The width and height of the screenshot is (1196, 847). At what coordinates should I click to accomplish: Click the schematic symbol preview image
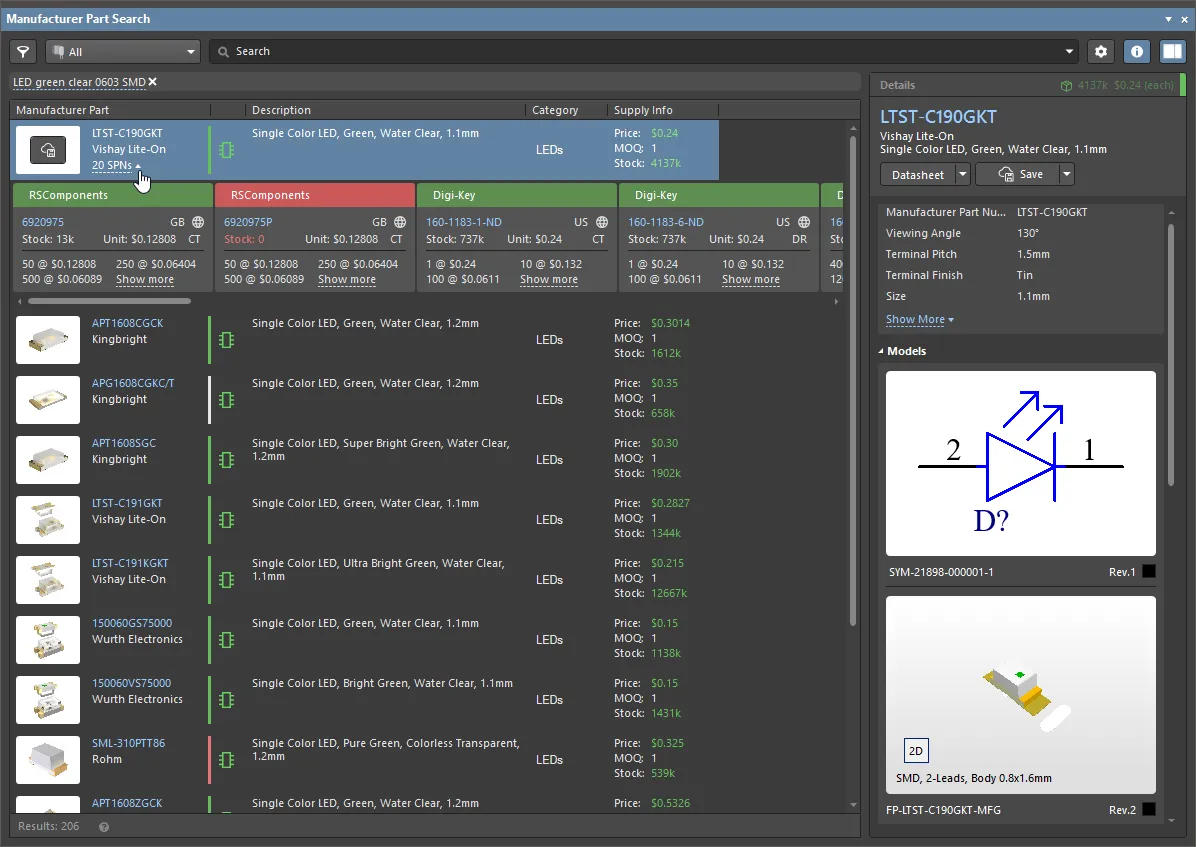click(1021, 463)
